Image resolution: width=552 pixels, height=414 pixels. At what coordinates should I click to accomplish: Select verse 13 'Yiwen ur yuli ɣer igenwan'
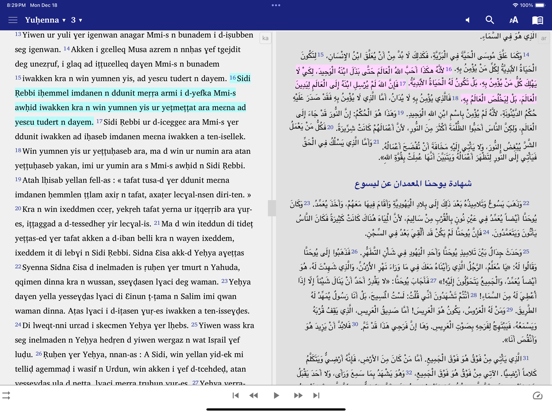point(134,42)
